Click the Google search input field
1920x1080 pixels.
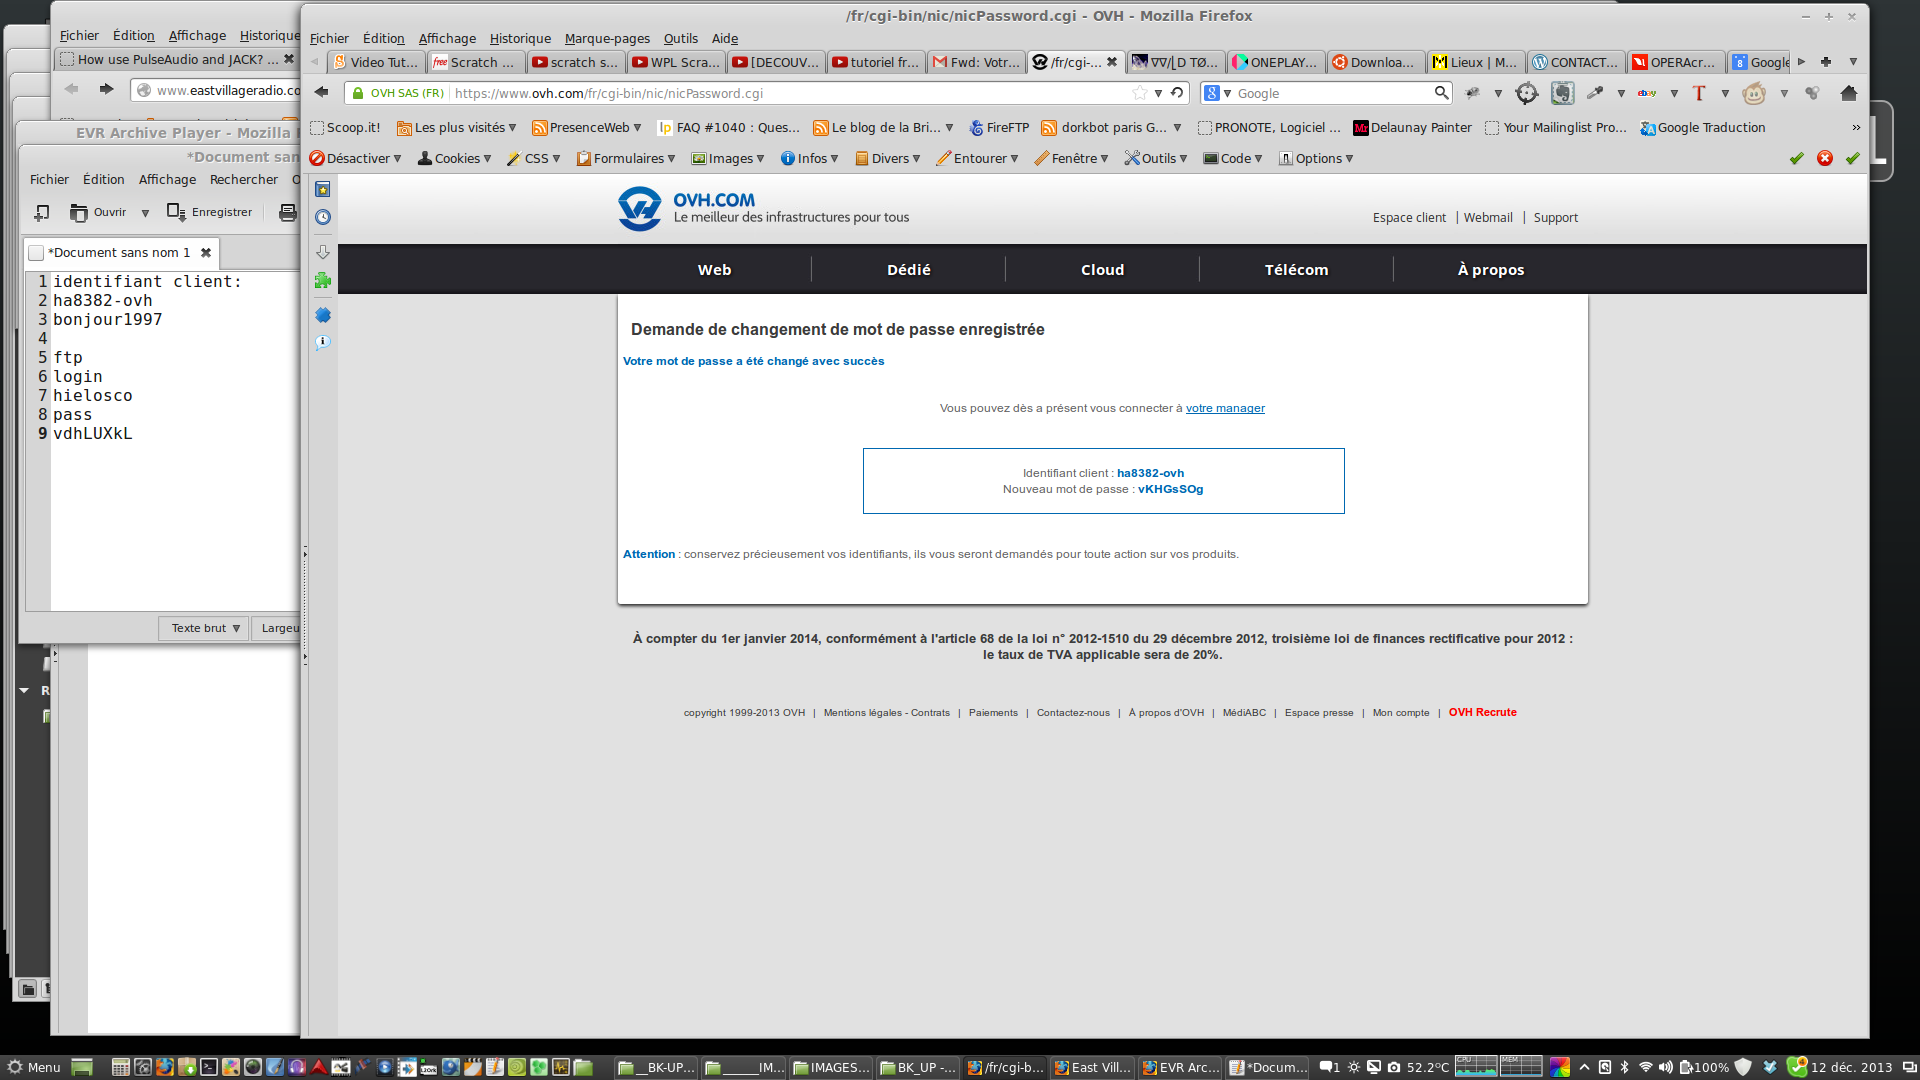coord(1330,93)
